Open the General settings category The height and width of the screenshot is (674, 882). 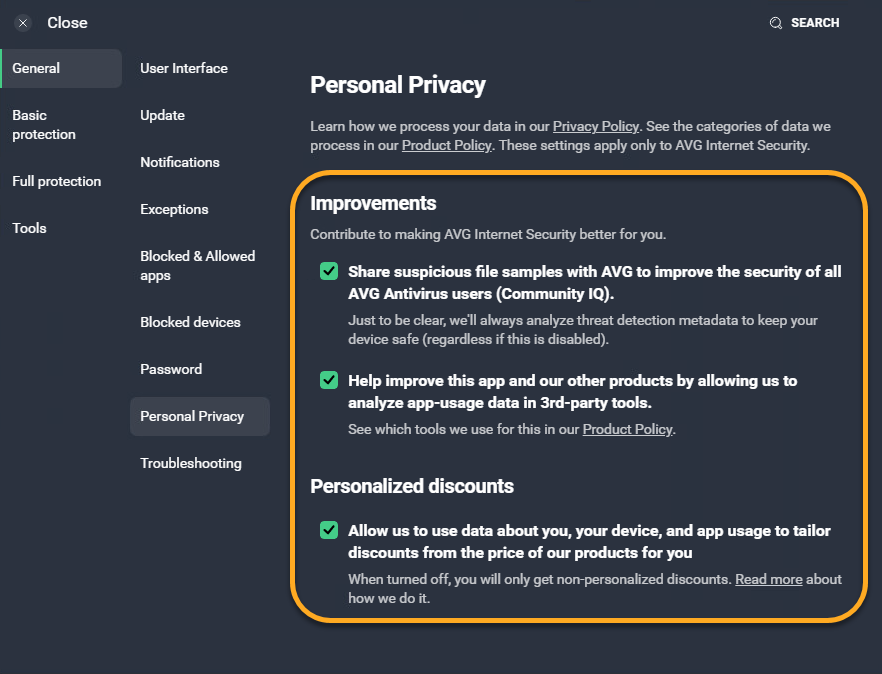click(x=36, y=68)
